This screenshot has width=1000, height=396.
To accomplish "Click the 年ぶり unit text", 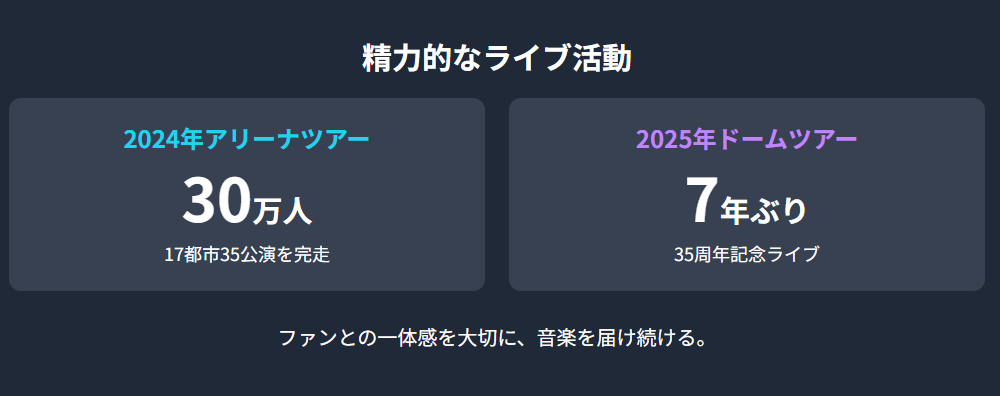I will tap(763, 212).
